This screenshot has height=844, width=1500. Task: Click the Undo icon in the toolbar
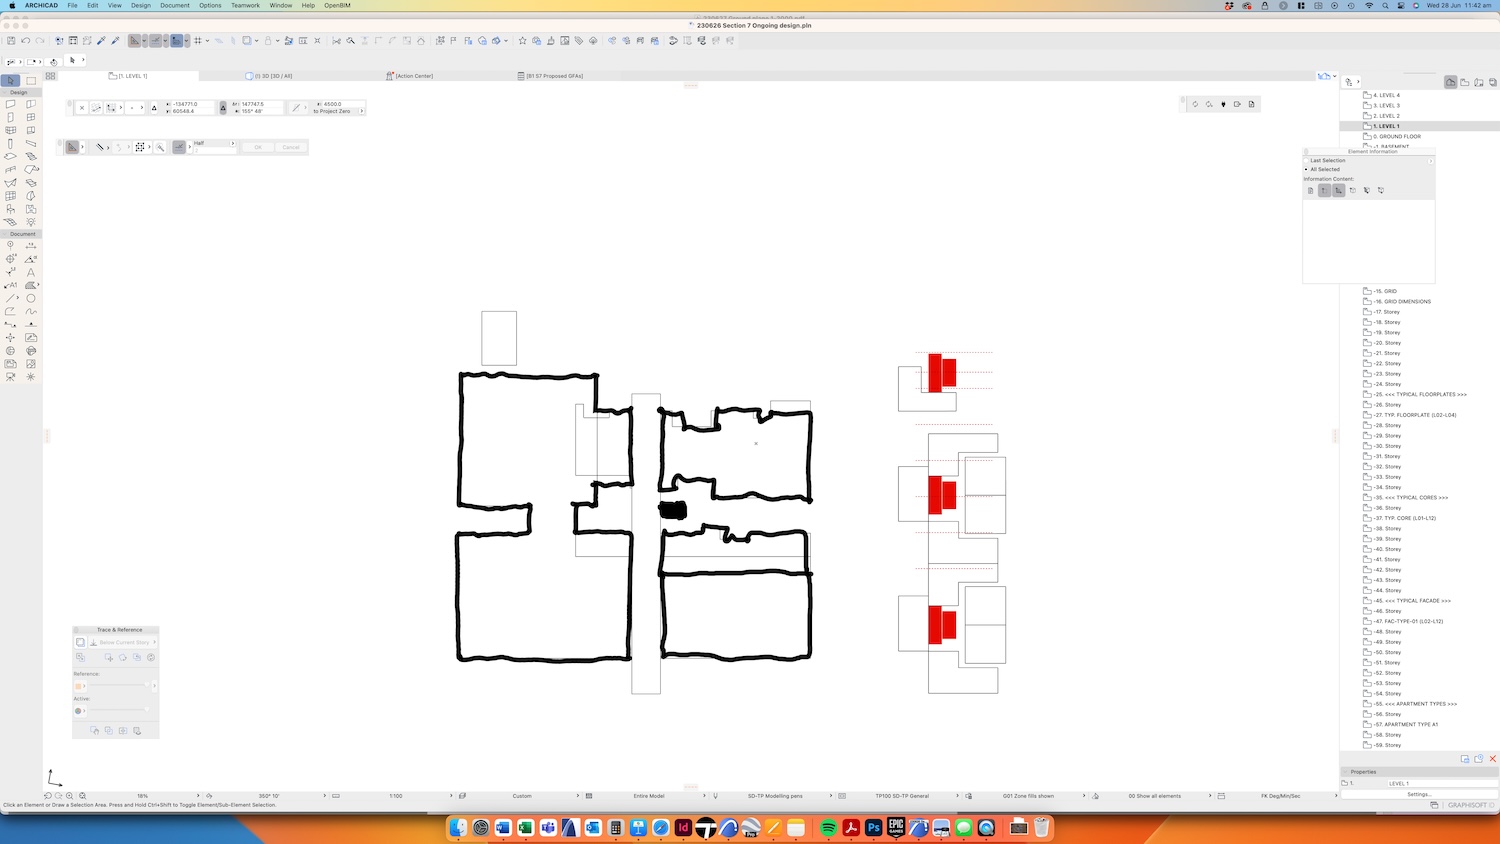[x=26, y=41]
